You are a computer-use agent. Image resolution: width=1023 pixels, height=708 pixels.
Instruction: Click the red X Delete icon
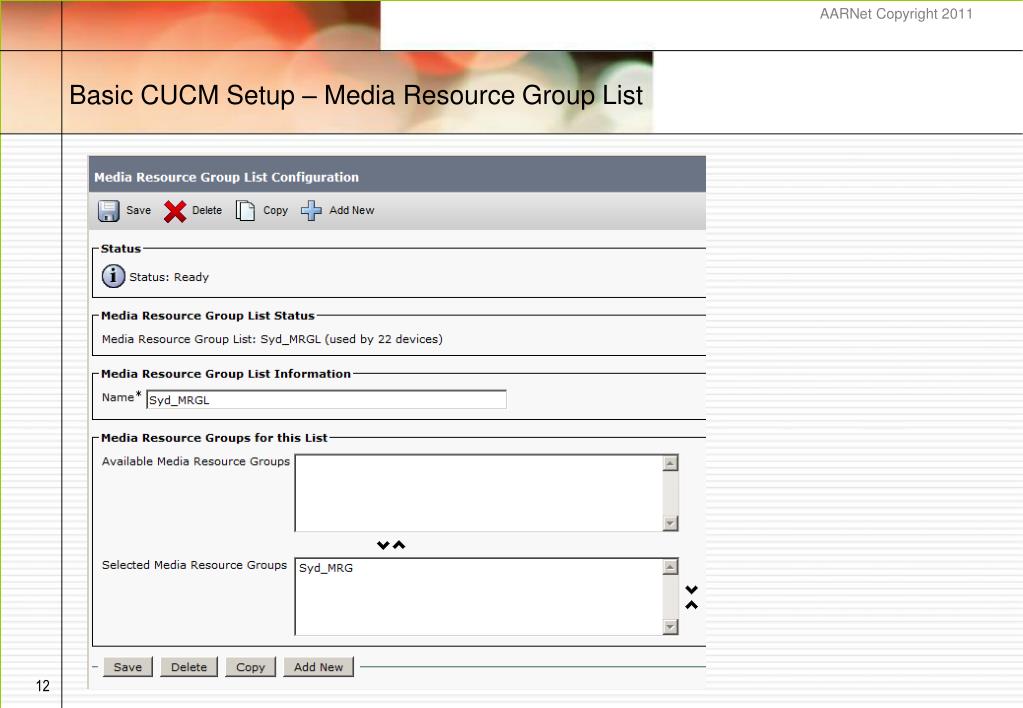(175, 211)
